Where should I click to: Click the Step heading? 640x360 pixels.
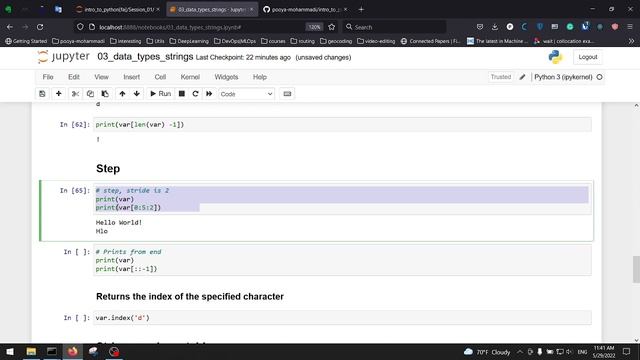108,169
